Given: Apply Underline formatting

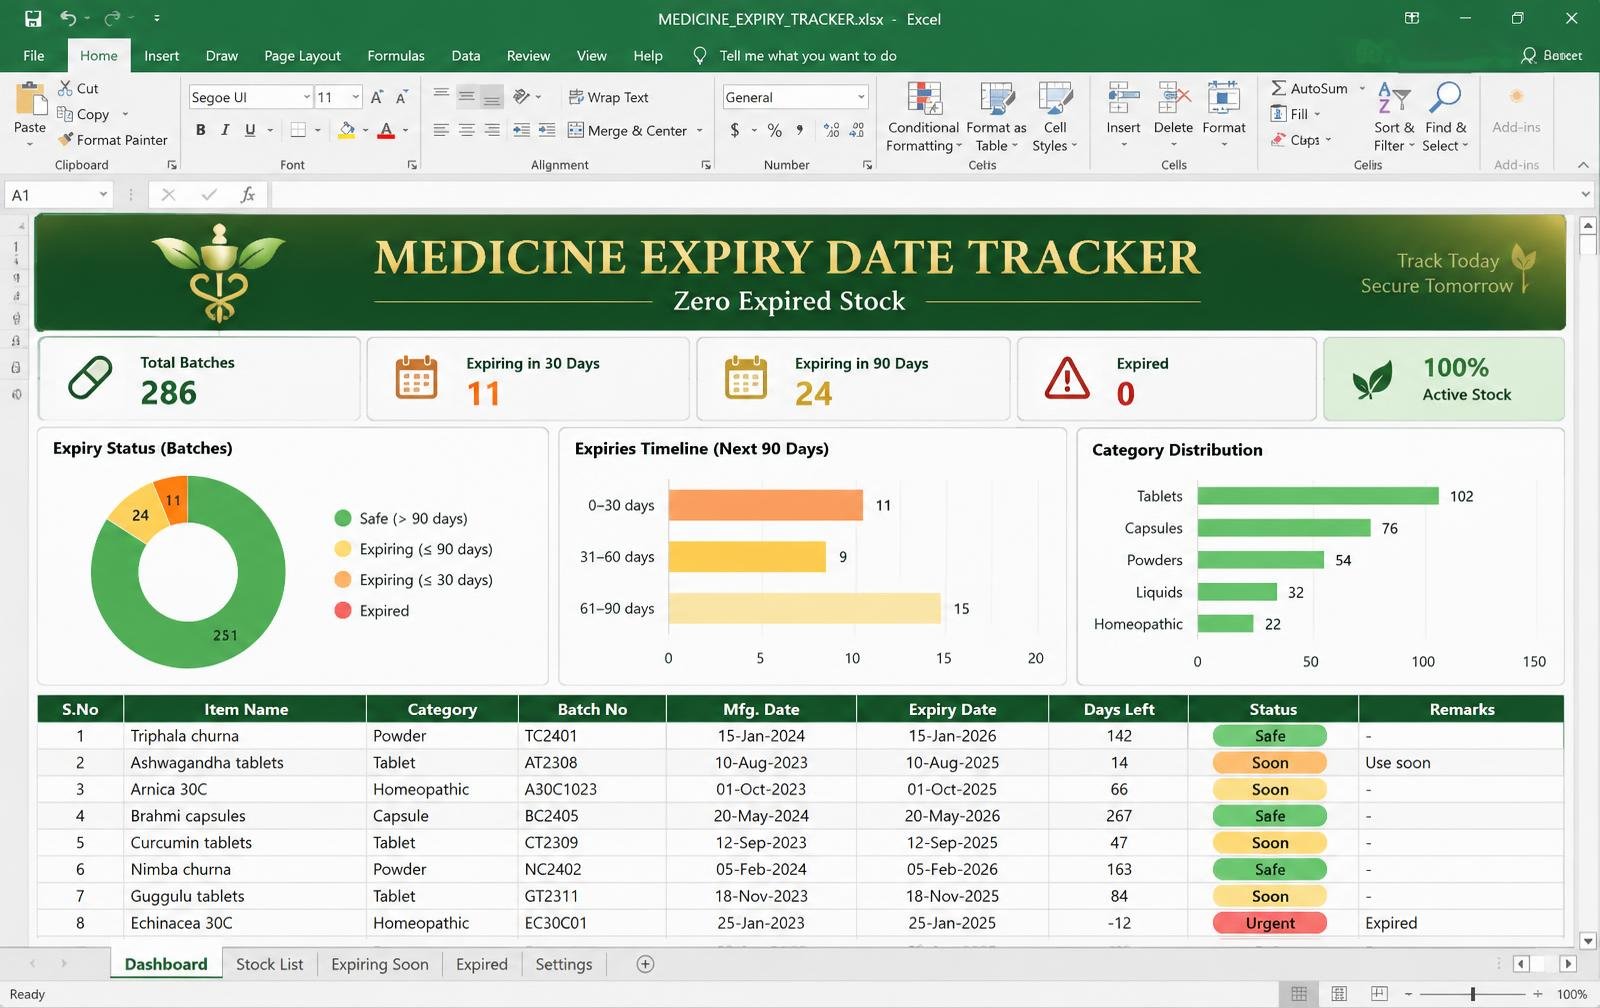Looking at the screenshot, I should pos(250,130).
